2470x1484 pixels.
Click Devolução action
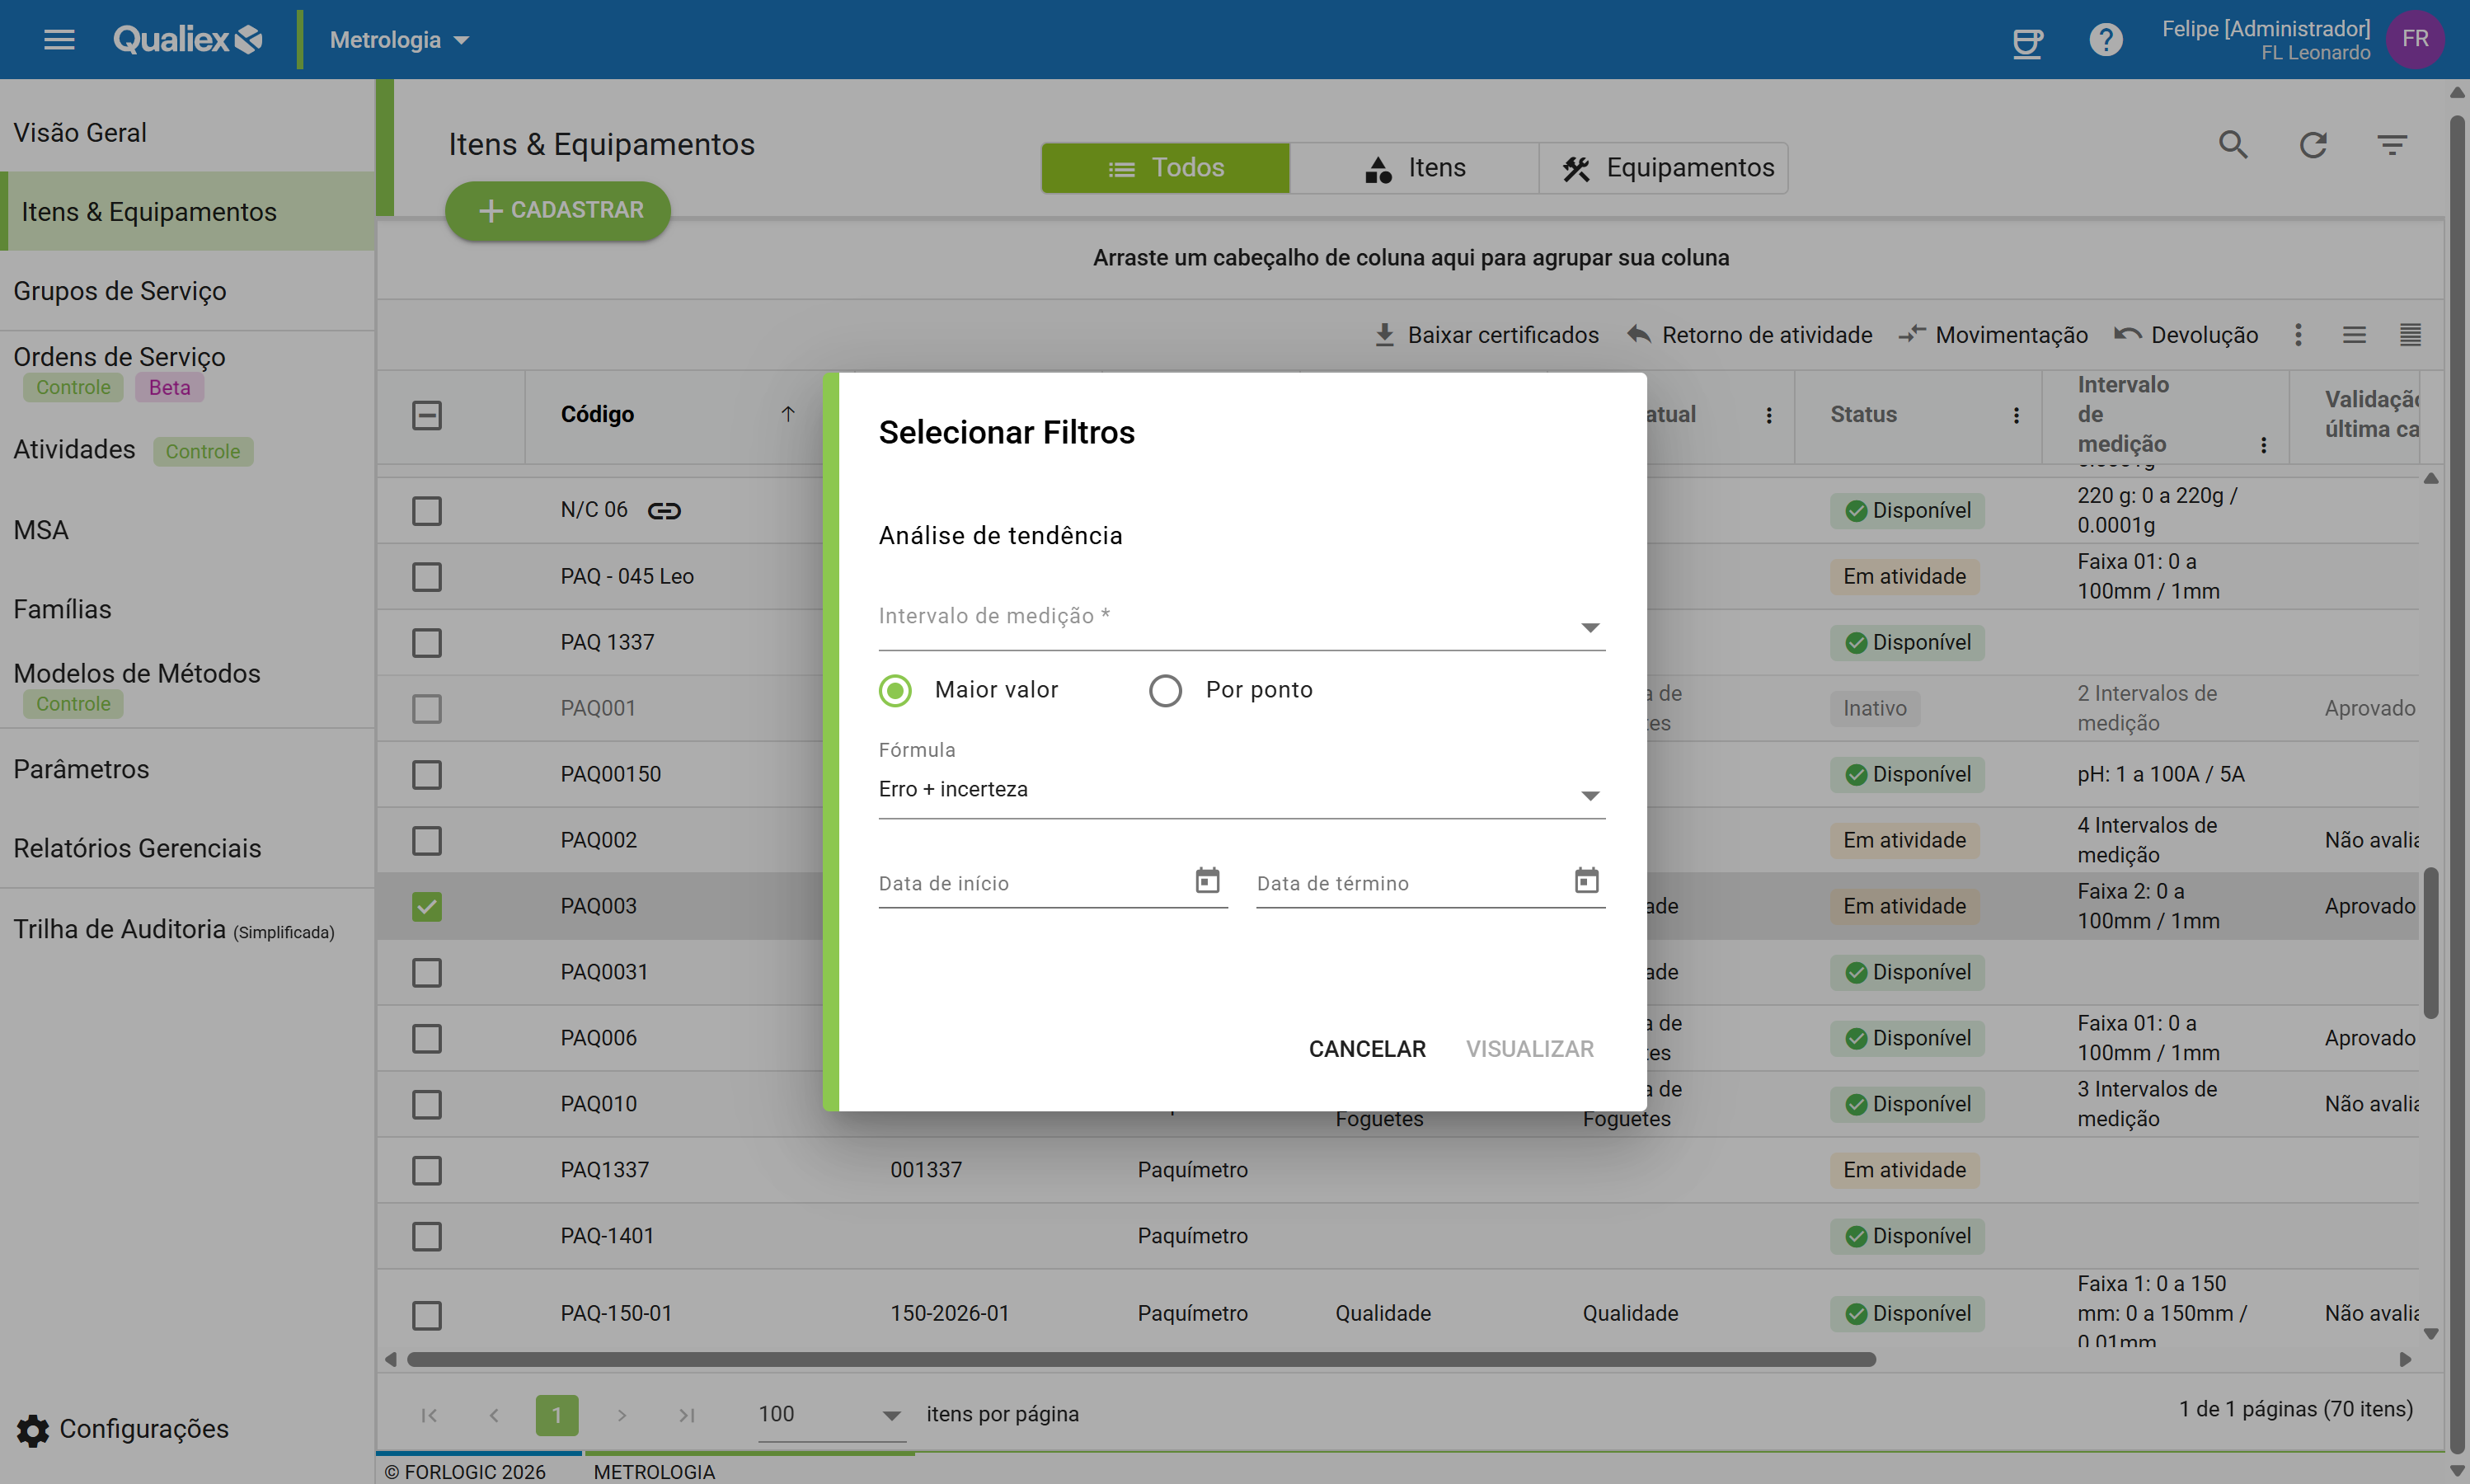tap(2186, 335)
